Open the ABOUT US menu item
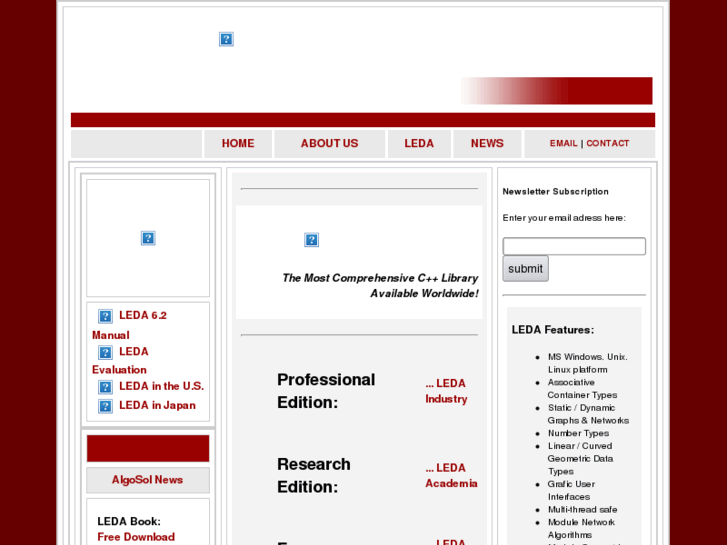 click(329, 143)
